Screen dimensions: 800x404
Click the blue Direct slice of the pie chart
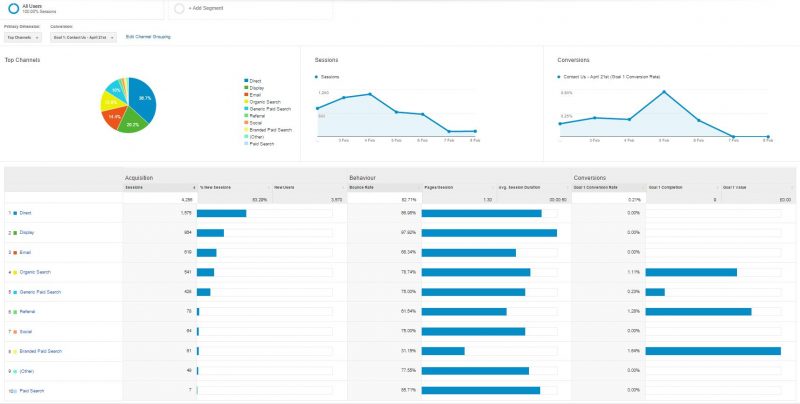pyautogui.click(x=142, y=98)
